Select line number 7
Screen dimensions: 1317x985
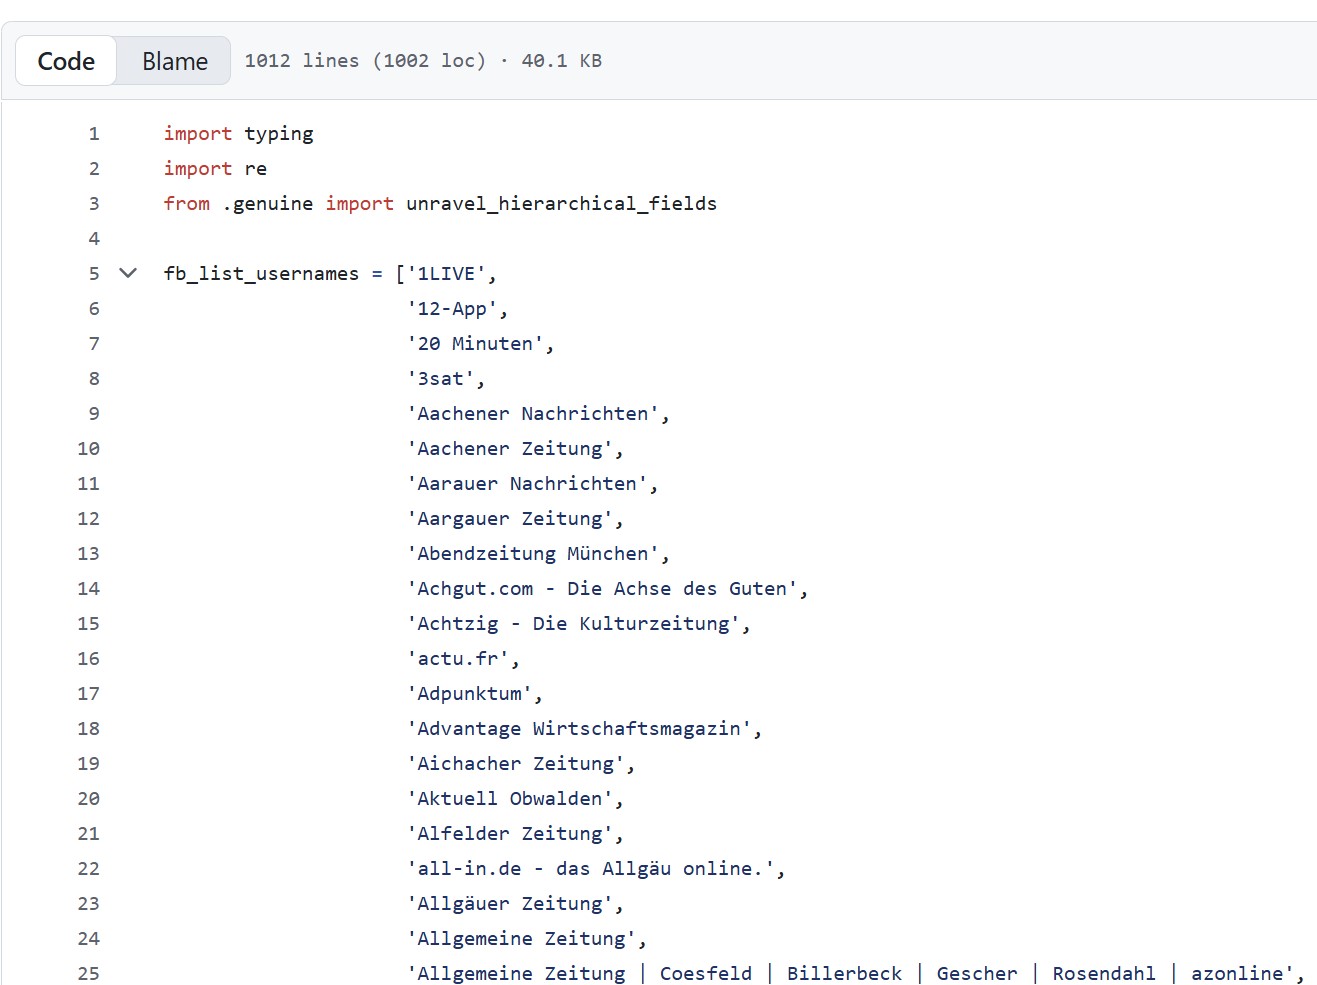pyautogui.click(x=94, y=344)
